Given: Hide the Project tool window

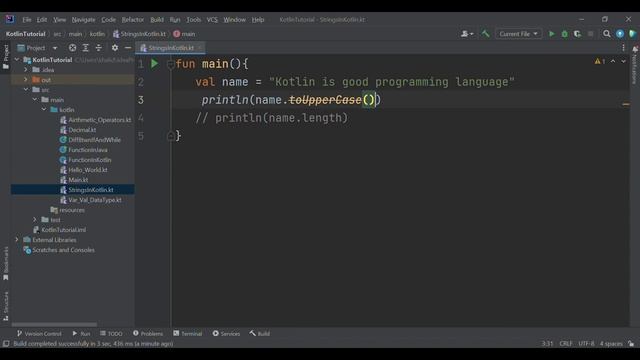Looking at the screenshot, I should [x=128, y=48].
